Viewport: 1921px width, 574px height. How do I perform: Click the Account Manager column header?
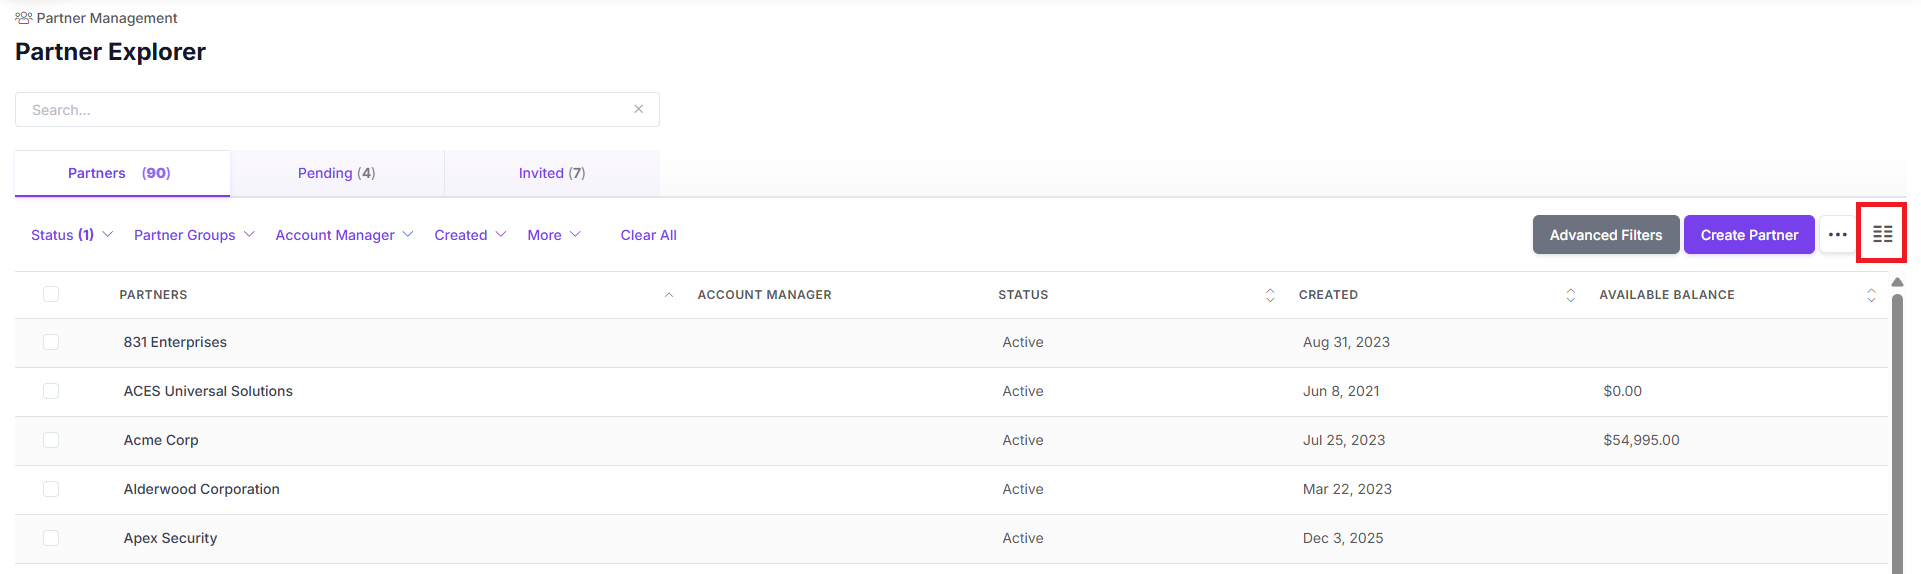pos(764,295)
